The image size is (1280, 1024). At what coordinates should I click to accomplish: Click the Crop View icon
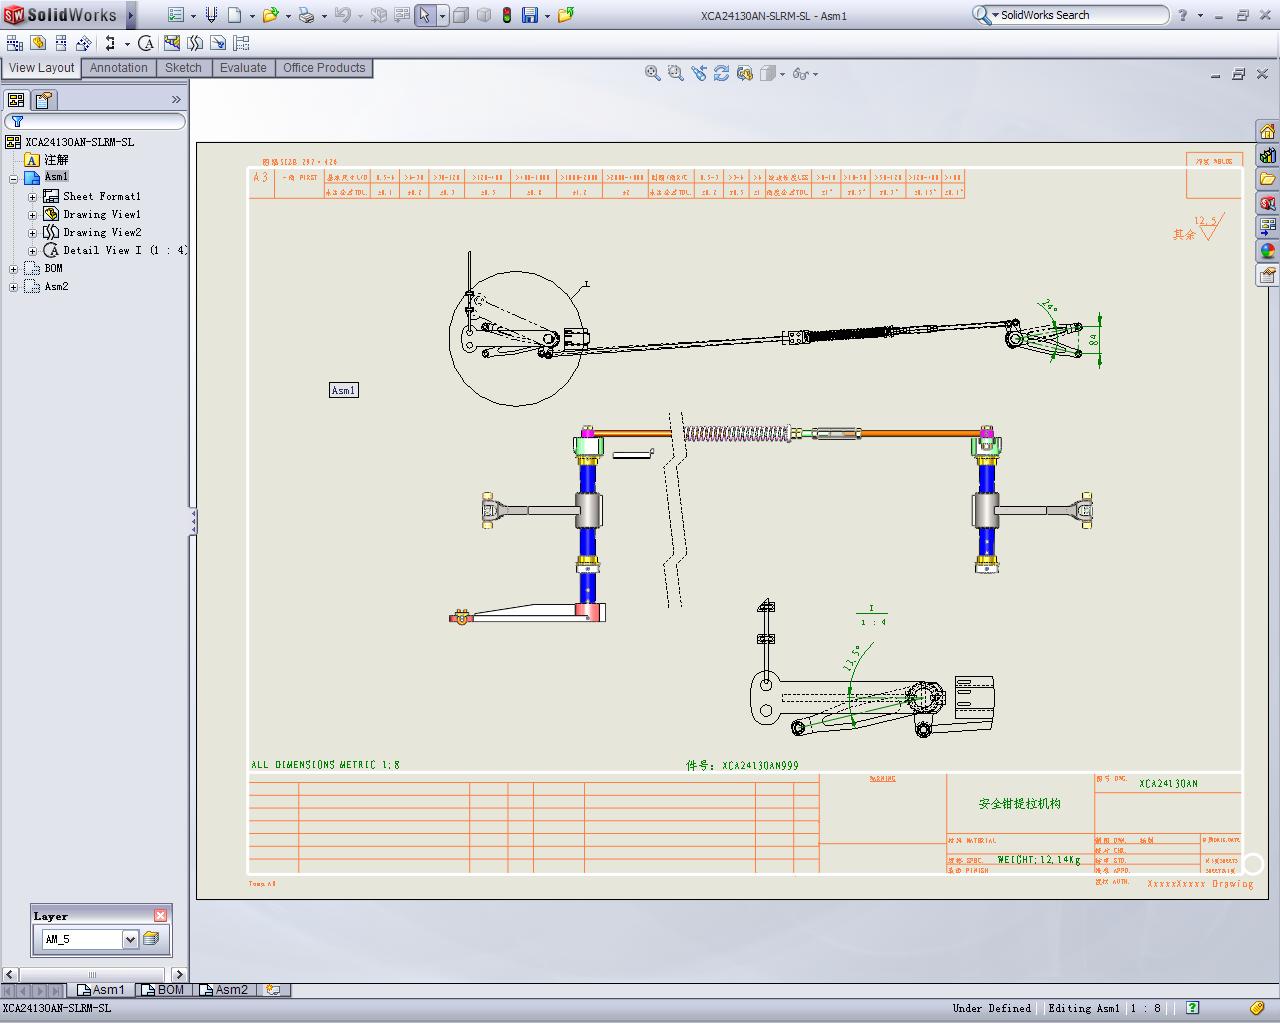click(218, 43)
